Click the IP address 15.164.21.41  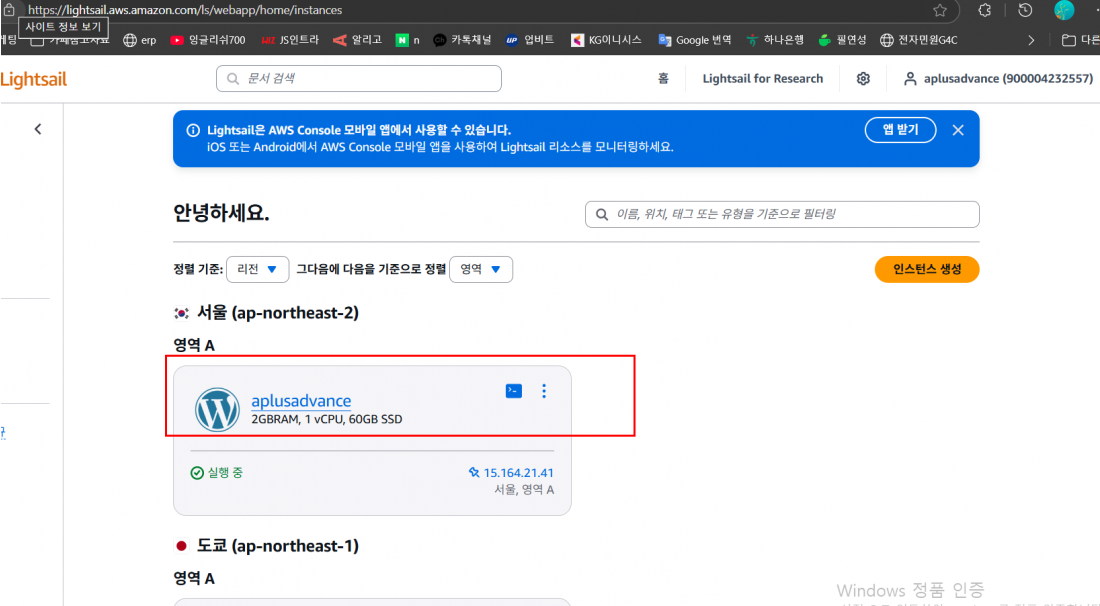tap(518, 473)
